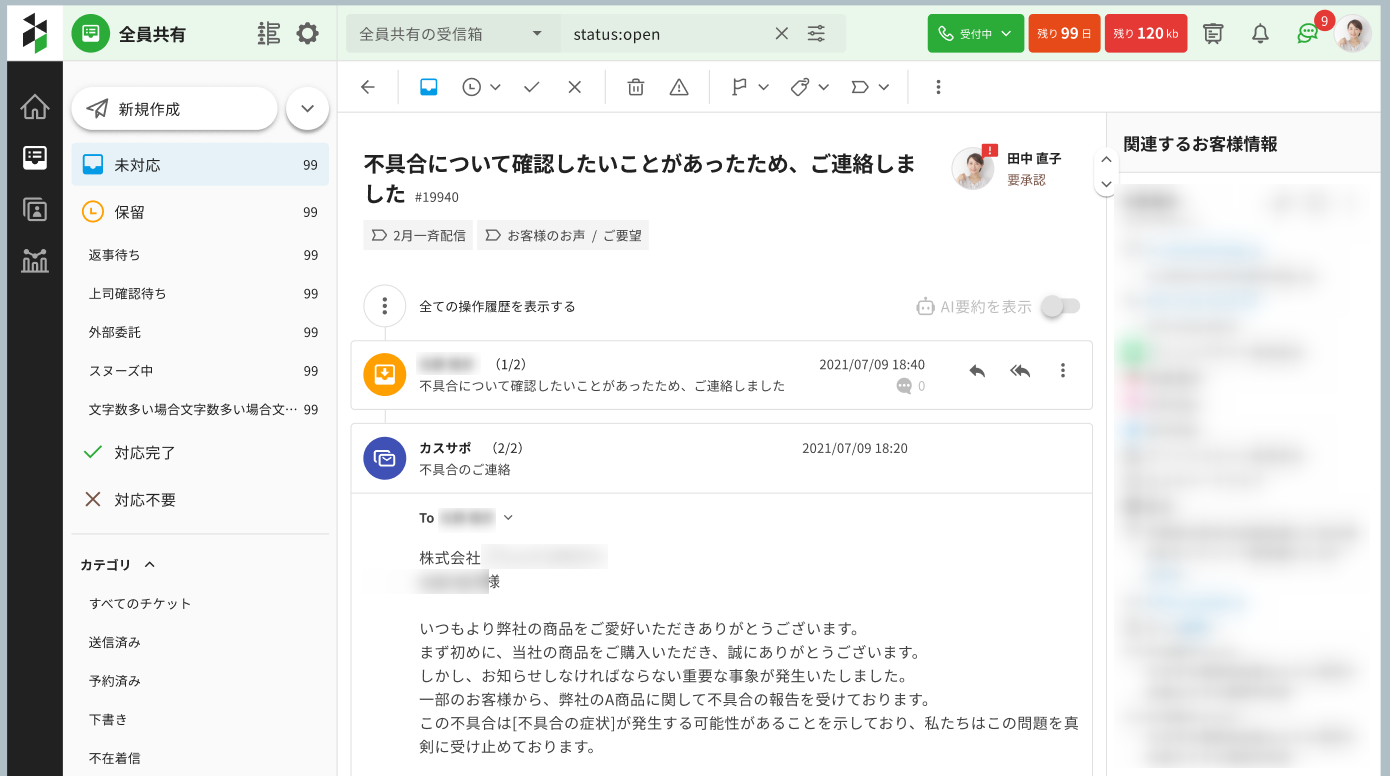
Task: Open the 保留 folder
Action: tap(200, 212)
